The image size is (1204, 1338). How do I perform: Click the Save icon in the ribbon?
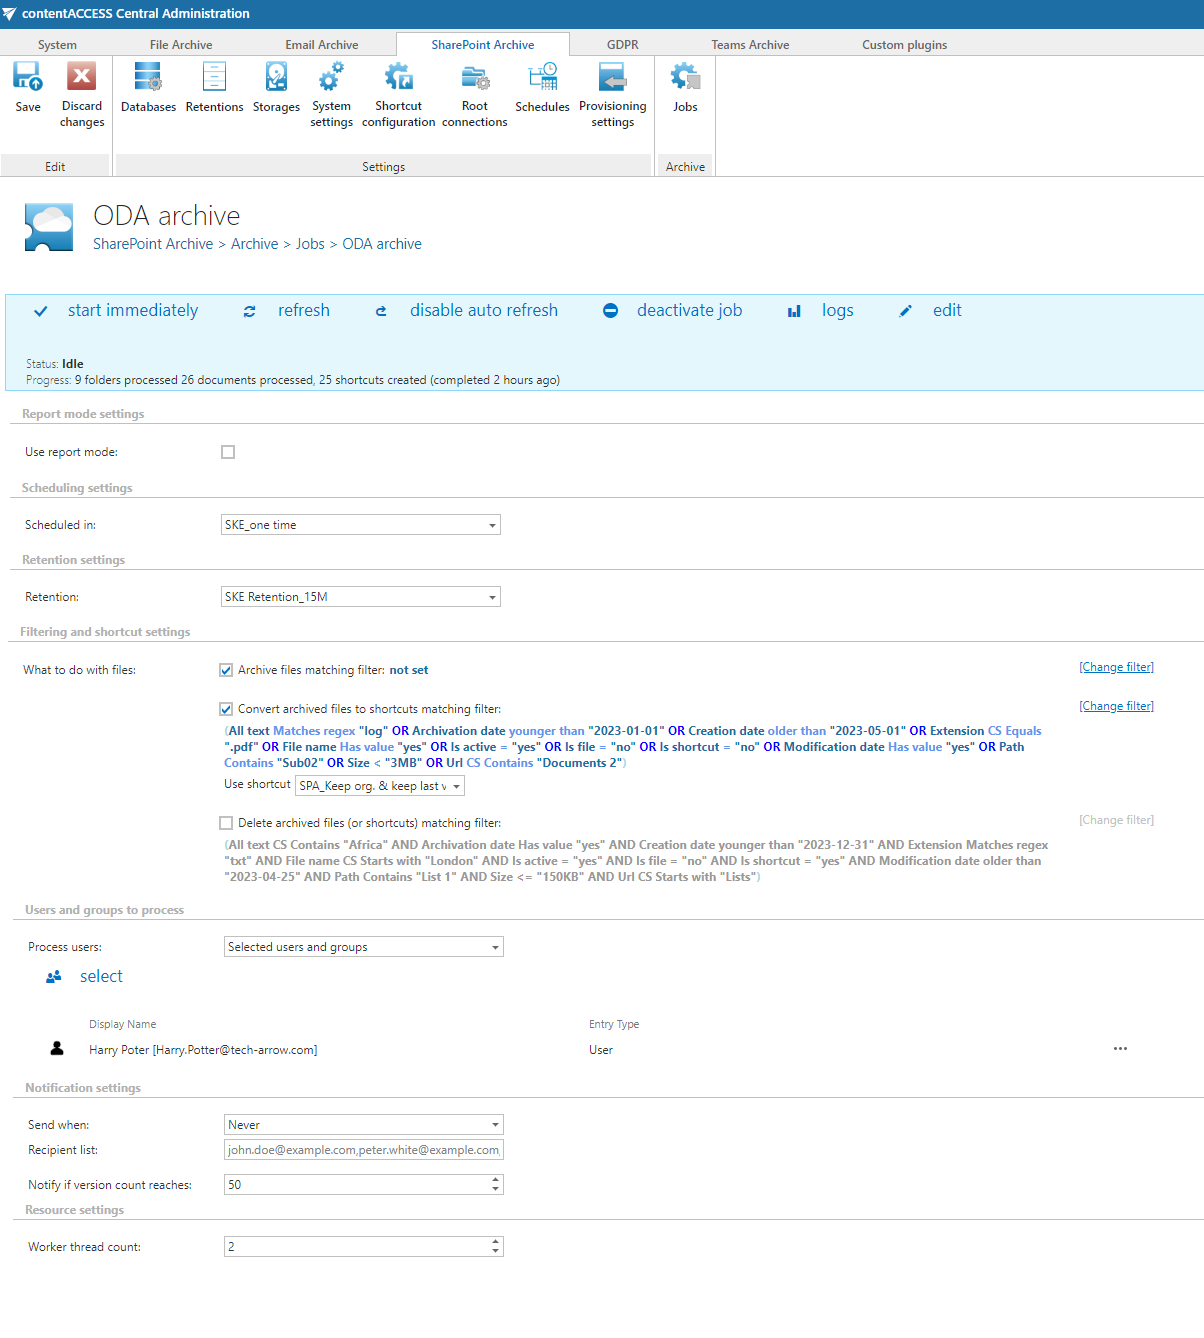28,78
